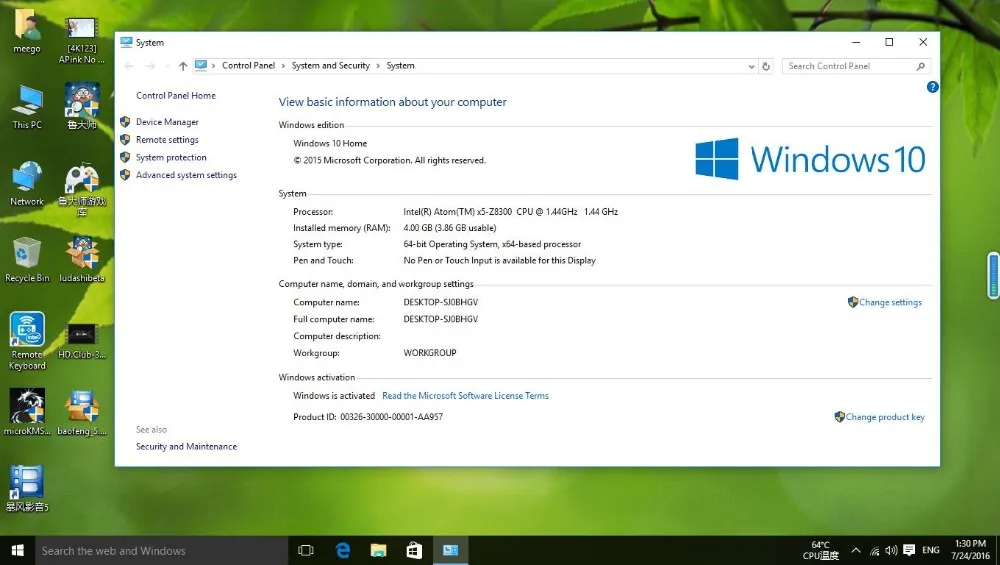Open System protection link

tap(171, 157)
